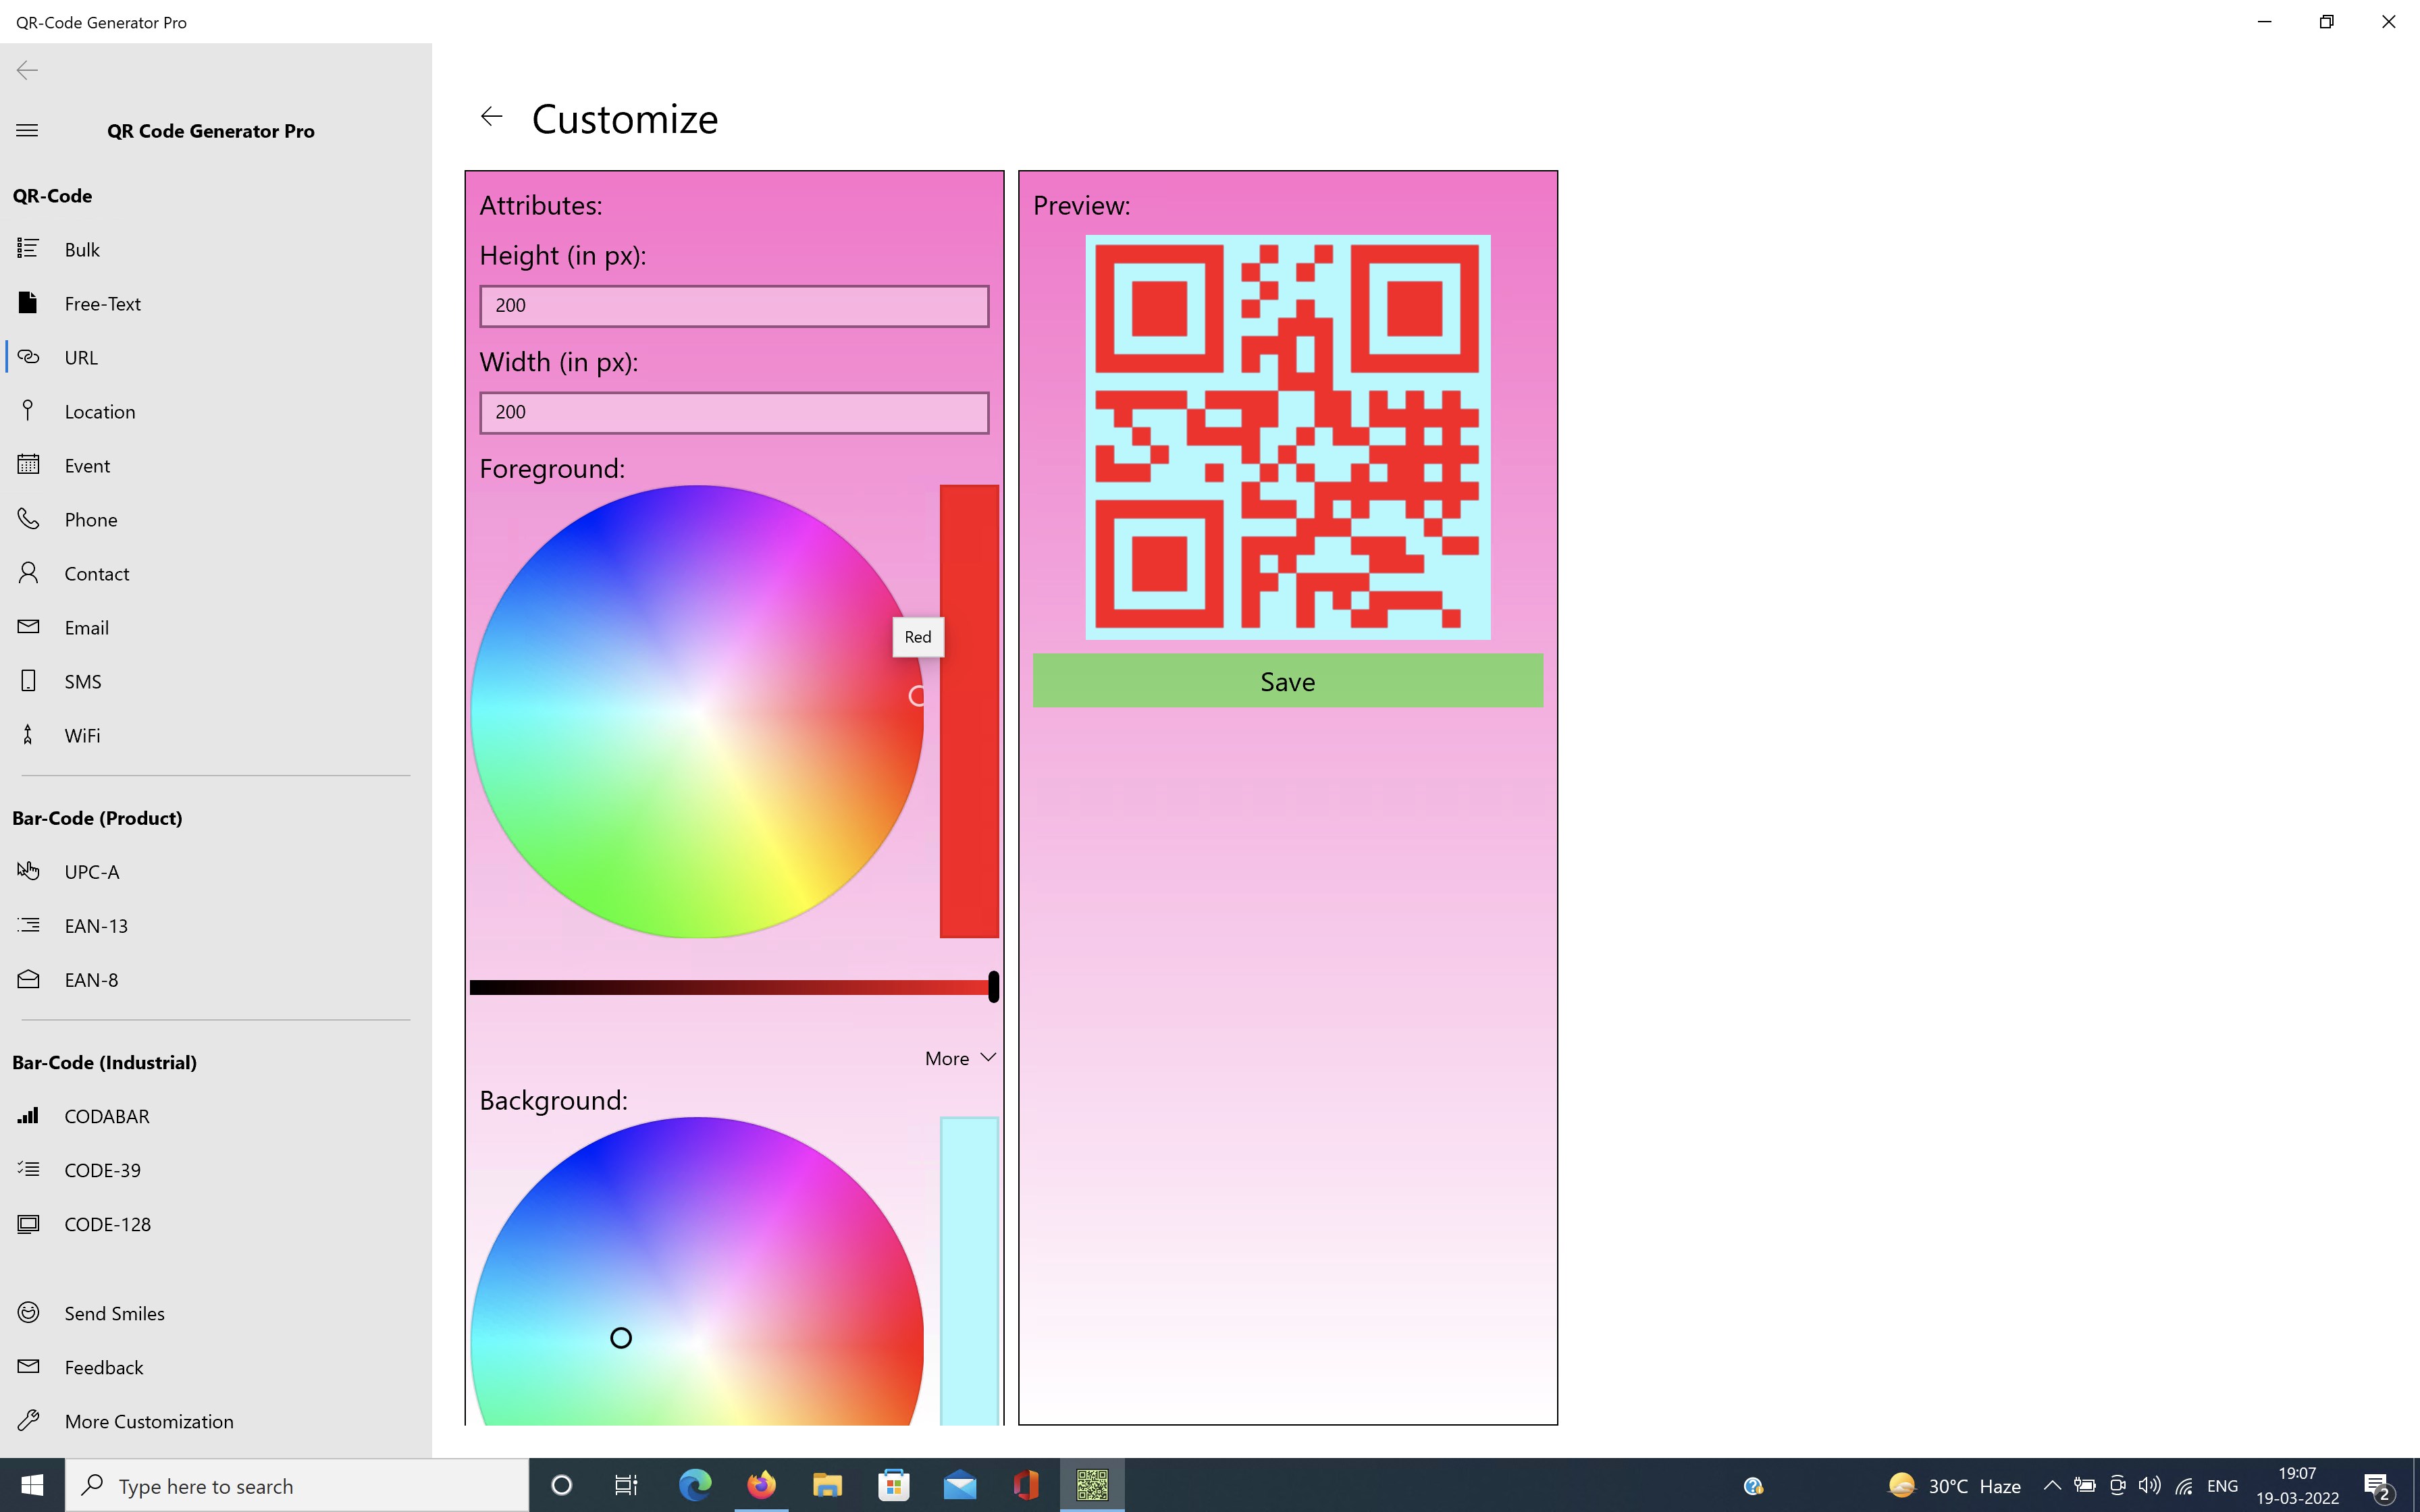This screenshot has width=2420, height=1512.
Task: Click the light cyan background preview bar
Action: click(x=969, y=1270)
